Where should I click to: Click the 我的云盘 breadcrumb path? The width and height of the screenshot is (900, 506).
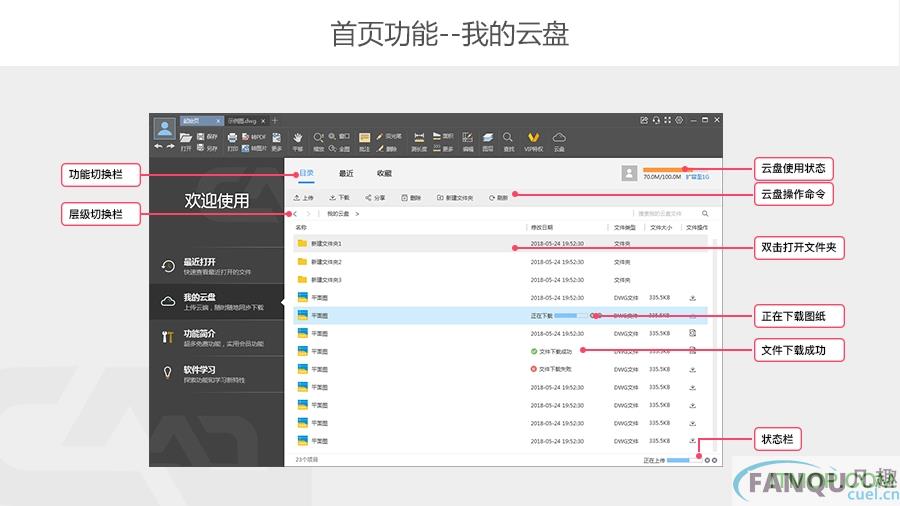pyautogui.click(x=338, y=213)
